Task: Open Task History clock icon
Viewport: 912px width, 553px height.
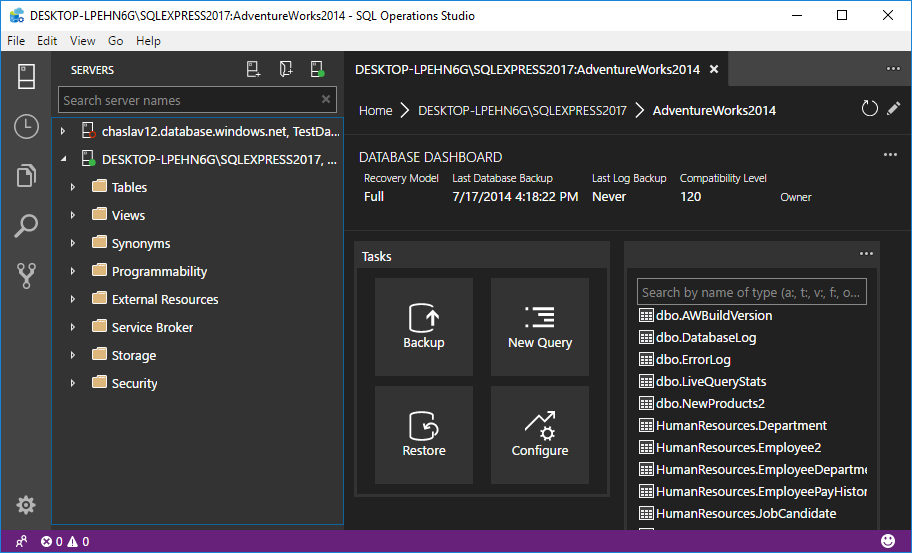Action: (26, 126)
